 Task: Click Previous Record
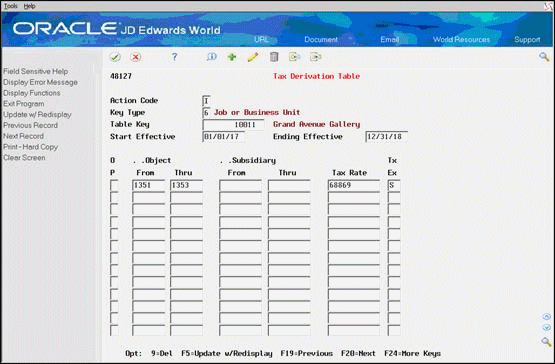click(30, 125)
